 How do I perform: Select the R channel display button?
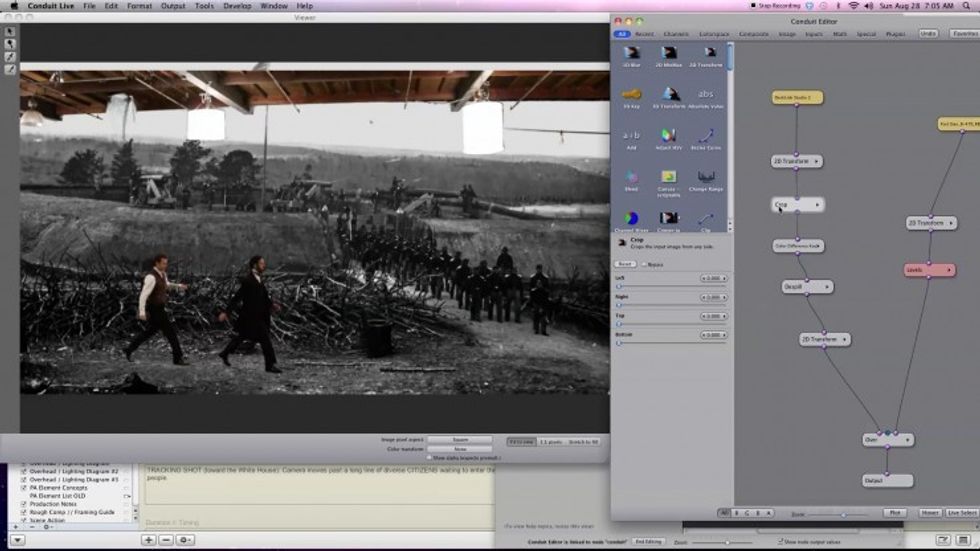pos(736,513)
